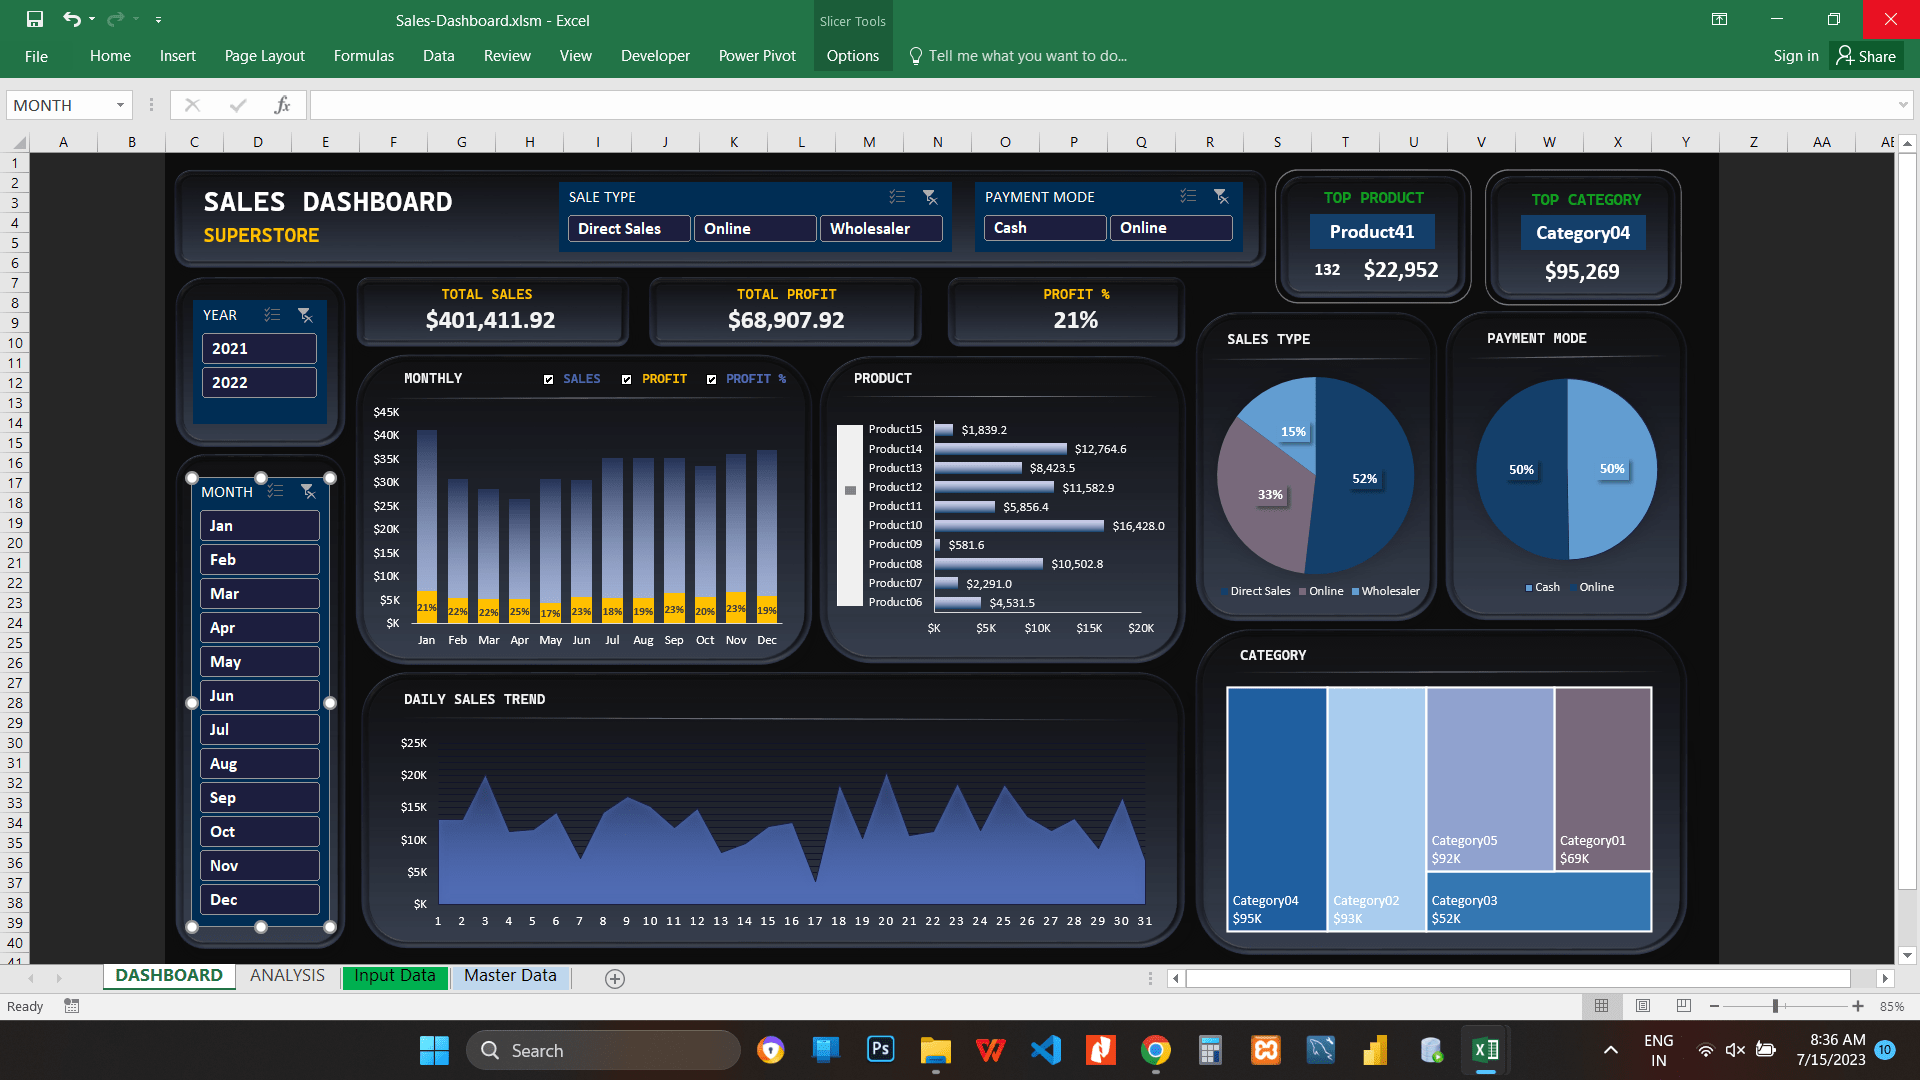Viewport: 1920px width, 1080px height.
Task: Click the Product chart scrollbar thumb
Action: [x=850, y=490]
